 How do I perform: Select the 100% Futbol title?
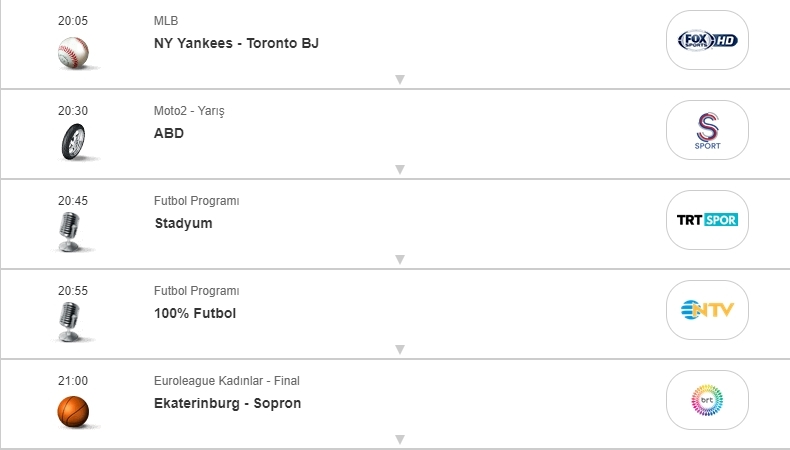coord(195,313)
